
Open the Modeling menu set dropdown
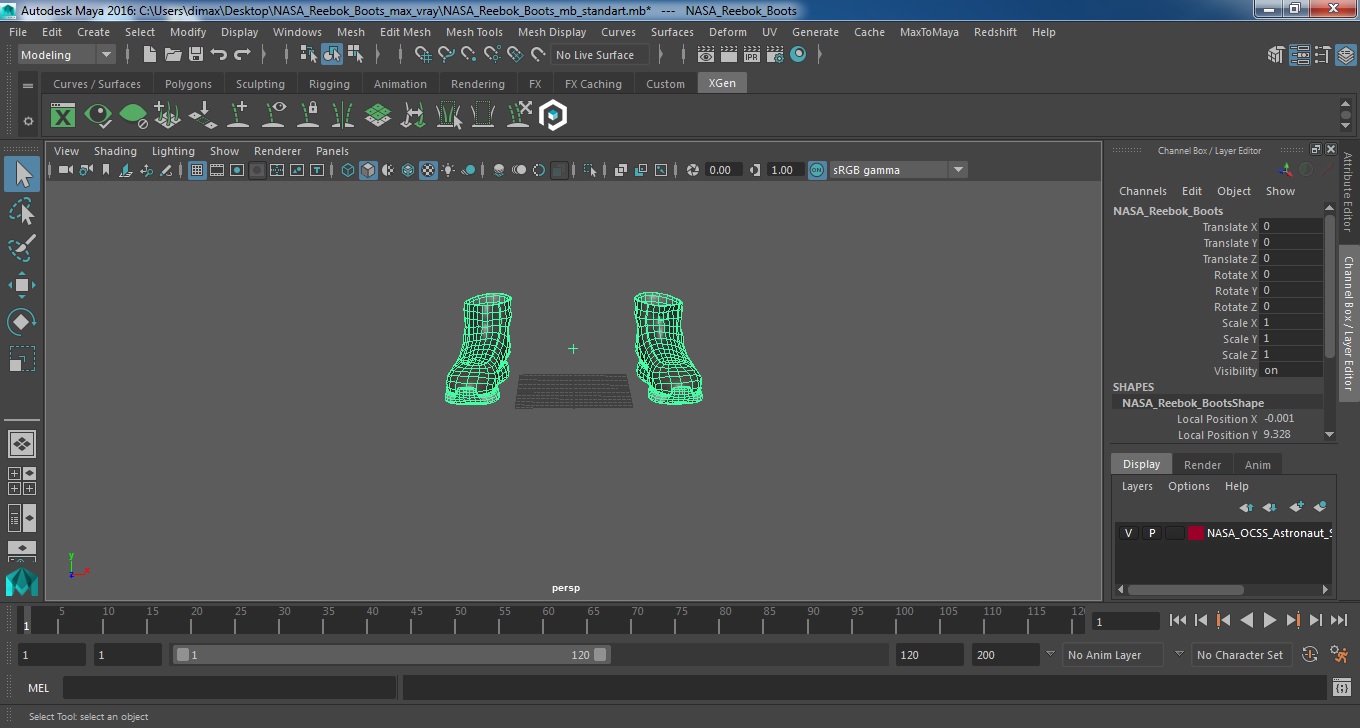[66, 55]
